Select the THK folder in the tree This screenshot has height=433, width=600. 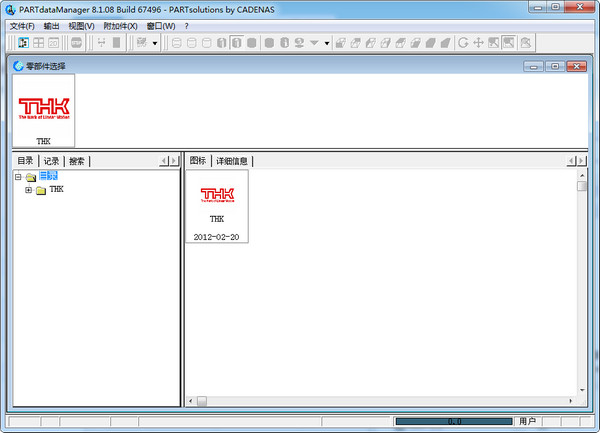pos(56,189)
